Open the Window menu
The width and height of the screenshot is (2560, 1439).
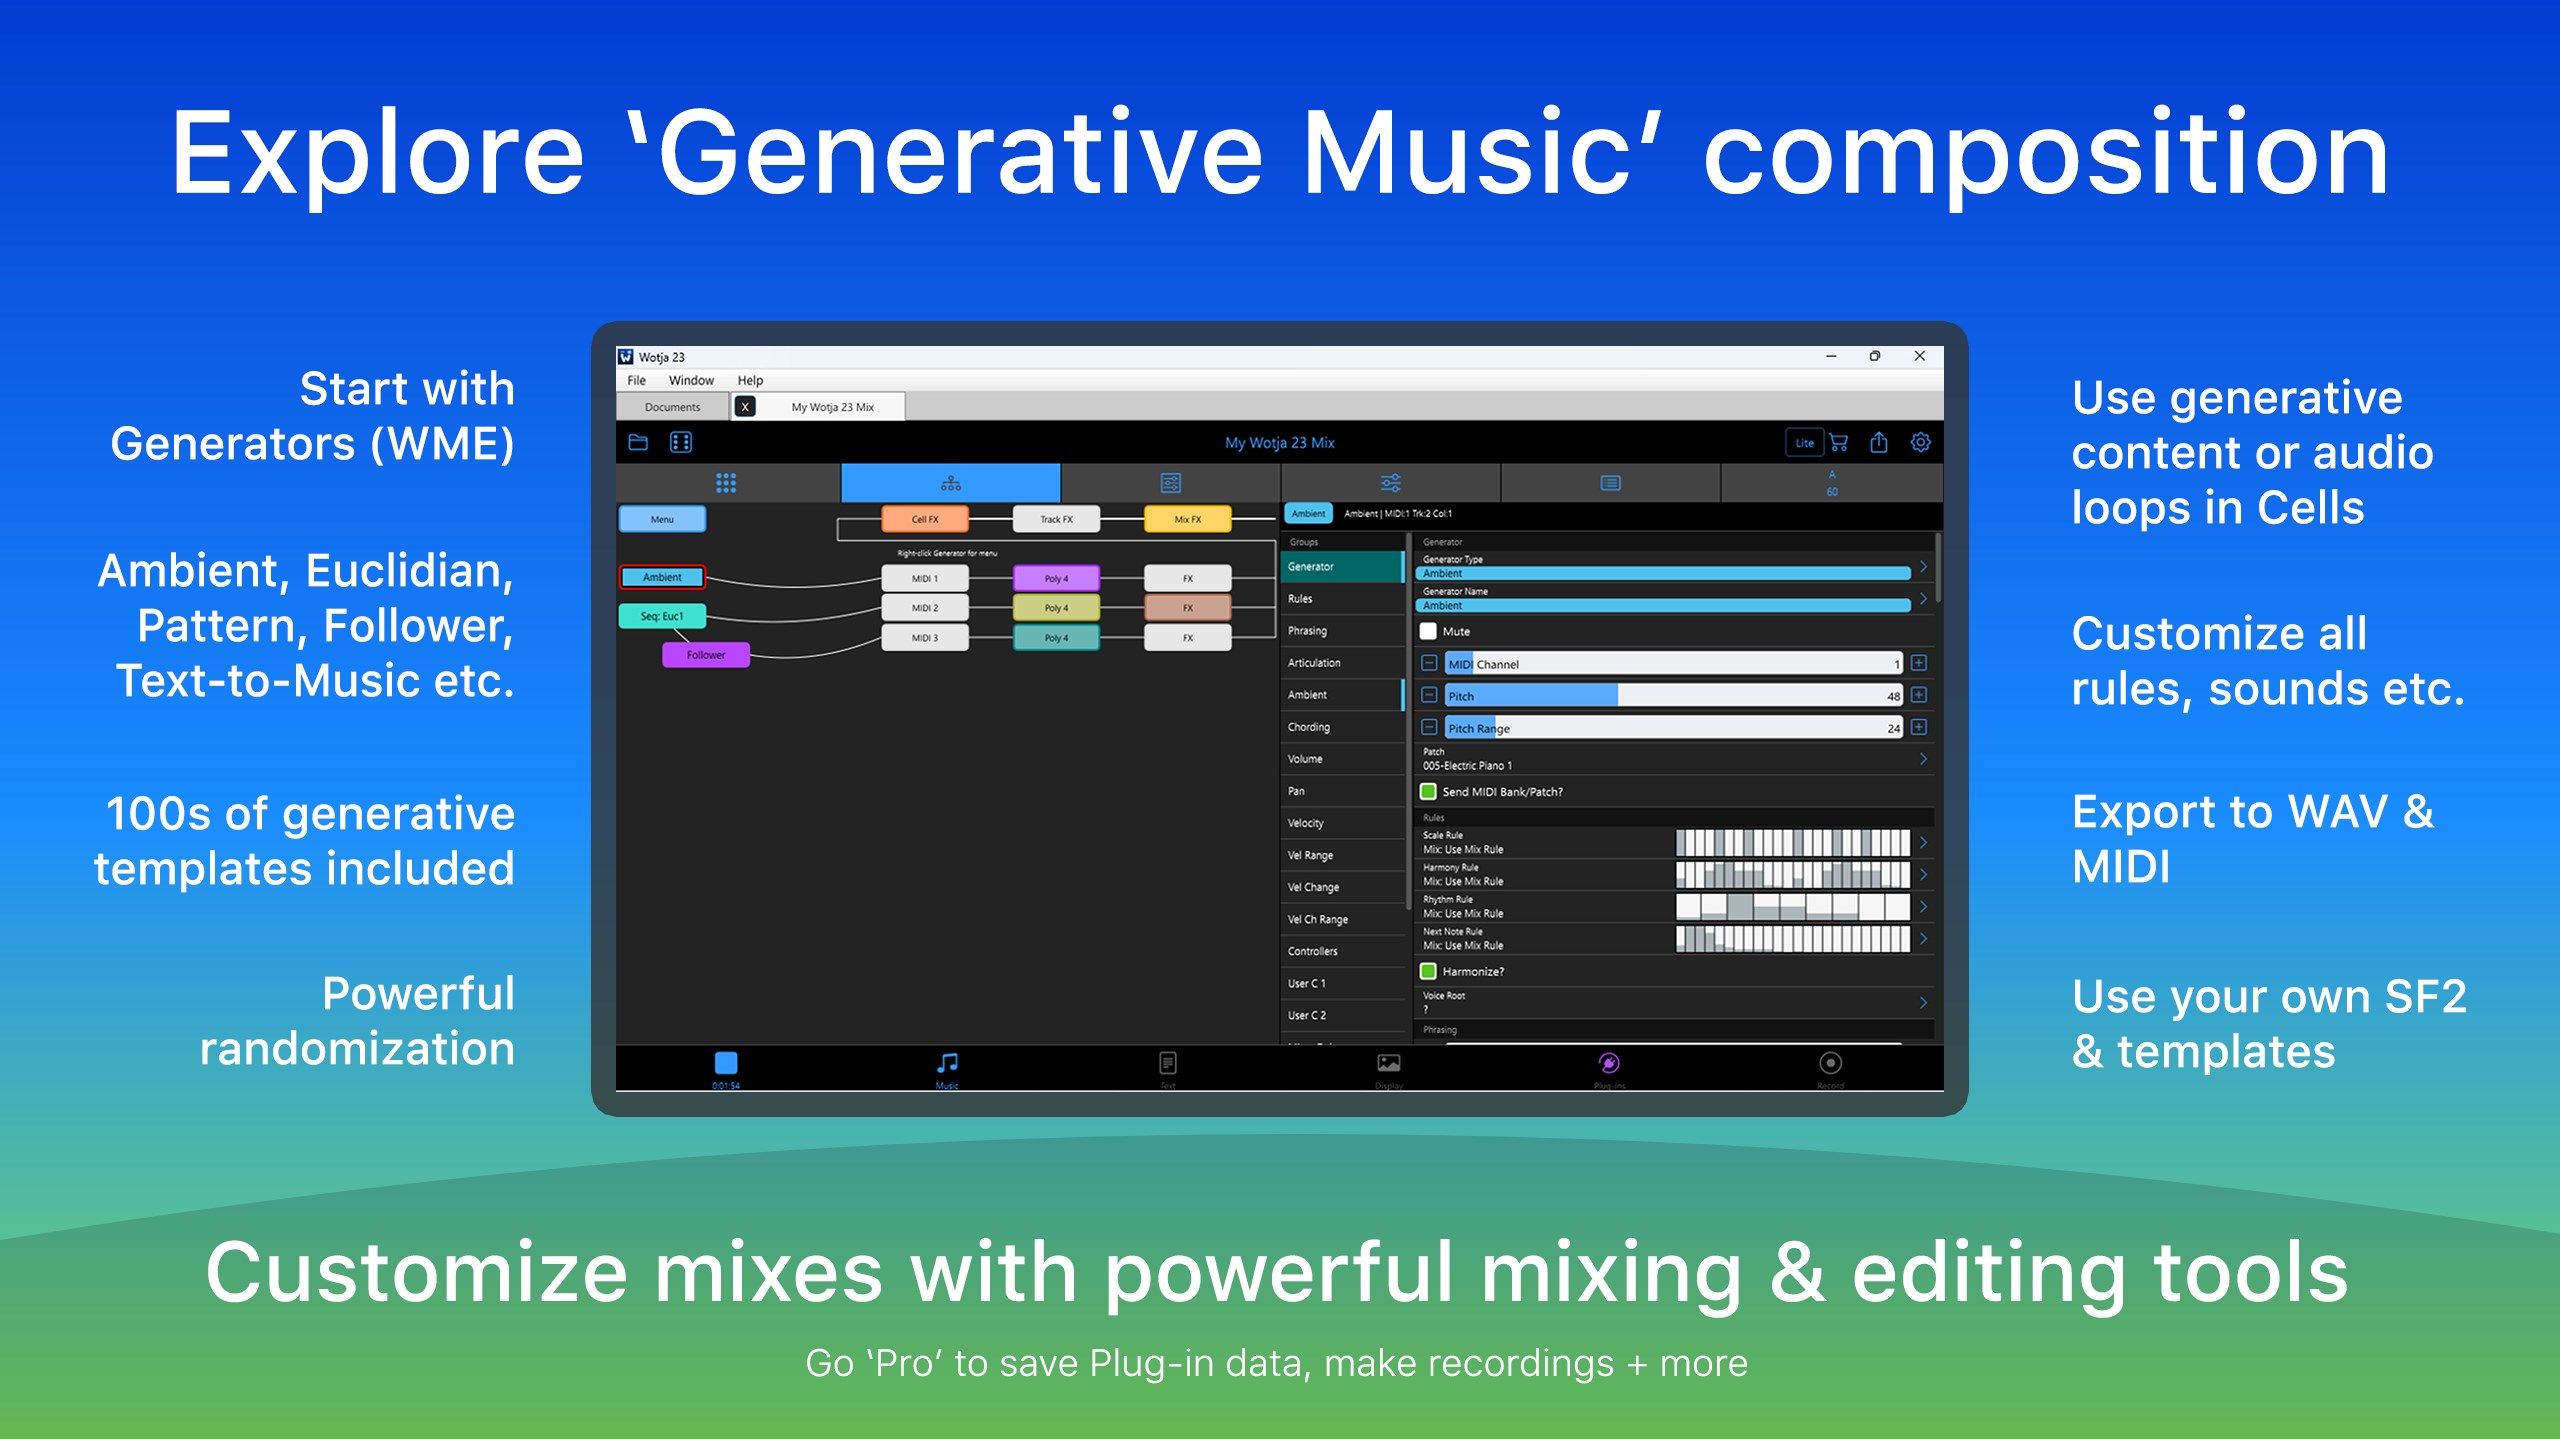click(691, 380)
